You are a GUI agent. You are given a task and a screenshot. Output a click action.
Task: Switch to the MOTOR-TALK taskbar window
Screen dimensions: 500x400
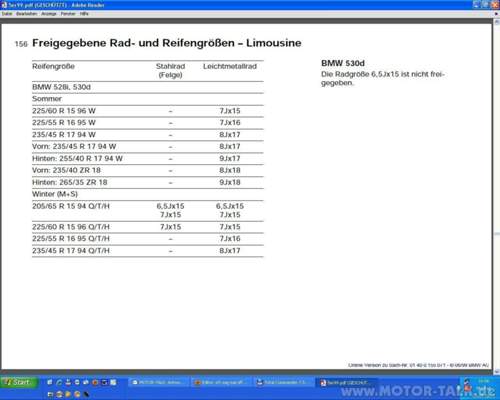coord(158,382)
